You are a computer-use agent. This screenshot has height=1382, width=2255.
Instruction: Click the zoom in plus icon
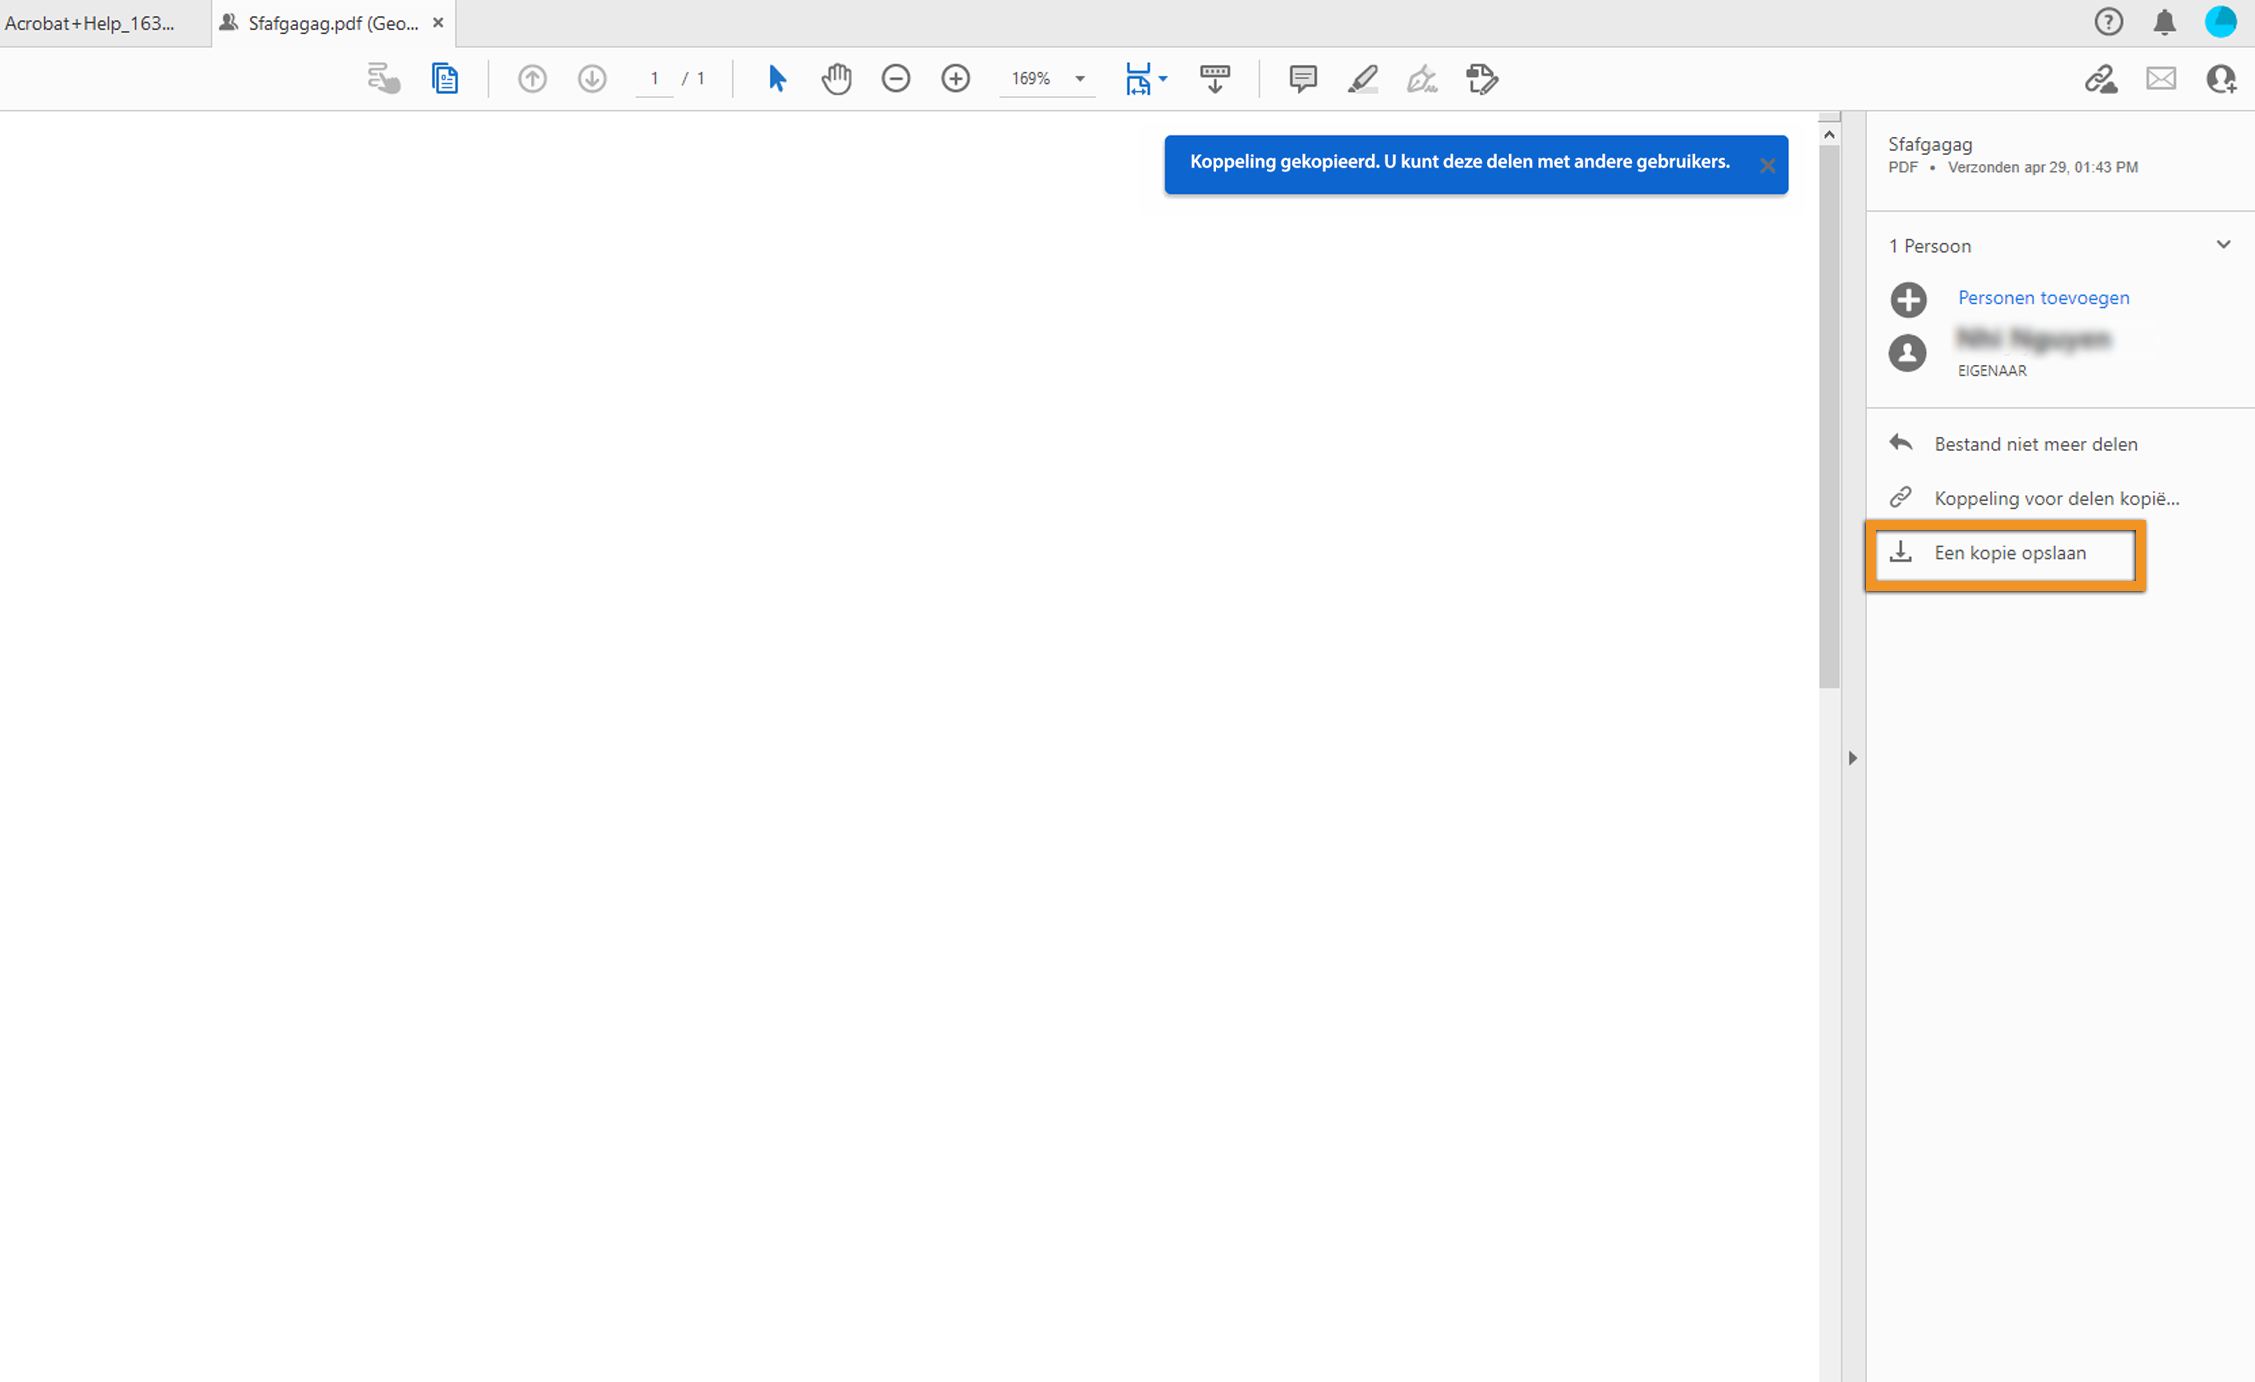(x=955, y=78)
